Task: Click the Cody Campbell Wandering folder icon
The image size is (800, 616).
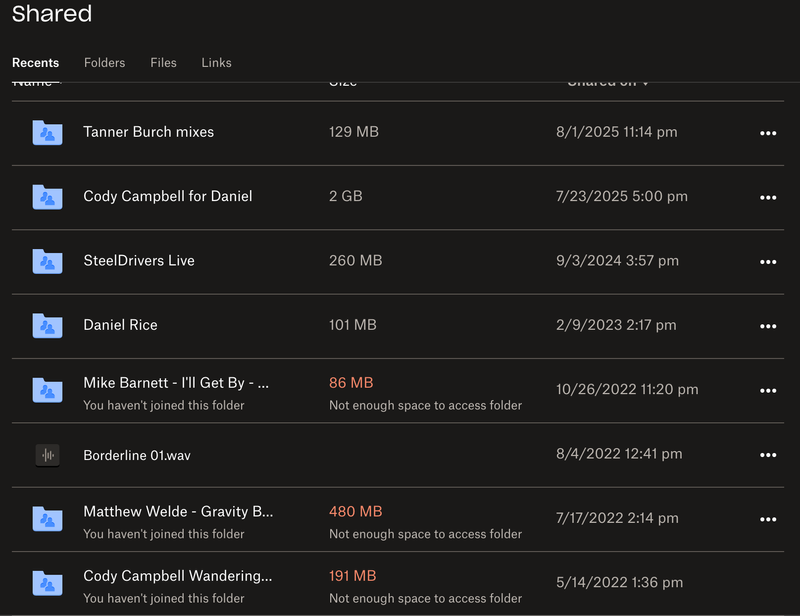Action: coord(47,584)
